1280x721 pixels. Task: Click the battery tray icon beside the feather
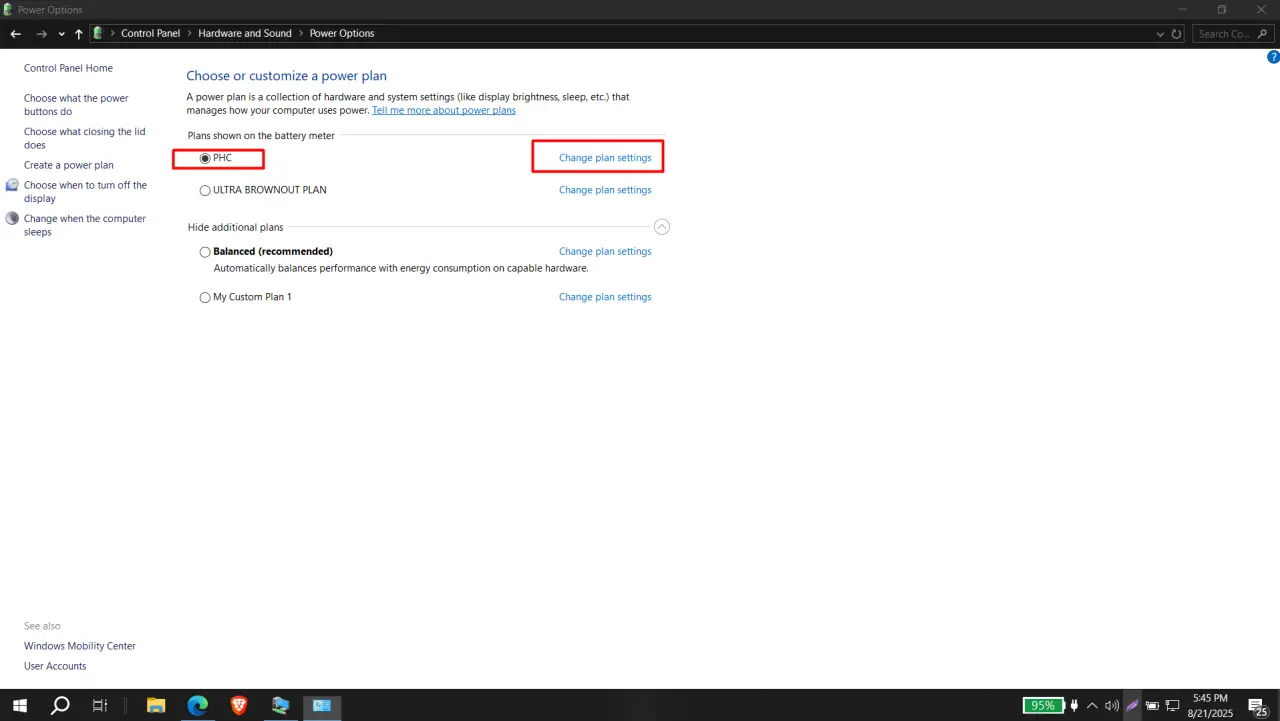pos(1152,705)
